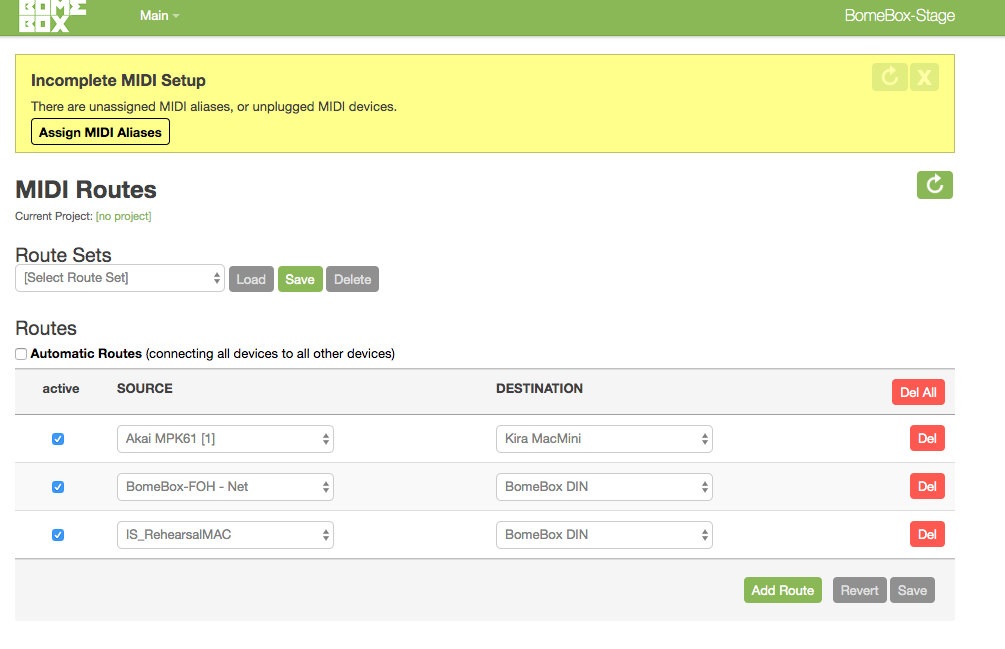Screen dimensions: 1005x649
Task: Toggle active for Akai MPK61 route
Action: point(58,439)
